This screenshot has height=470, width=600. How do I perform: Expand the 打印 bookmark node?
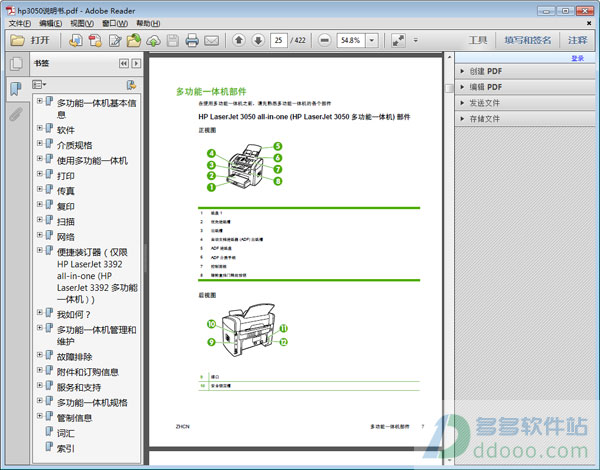(39, 174)
